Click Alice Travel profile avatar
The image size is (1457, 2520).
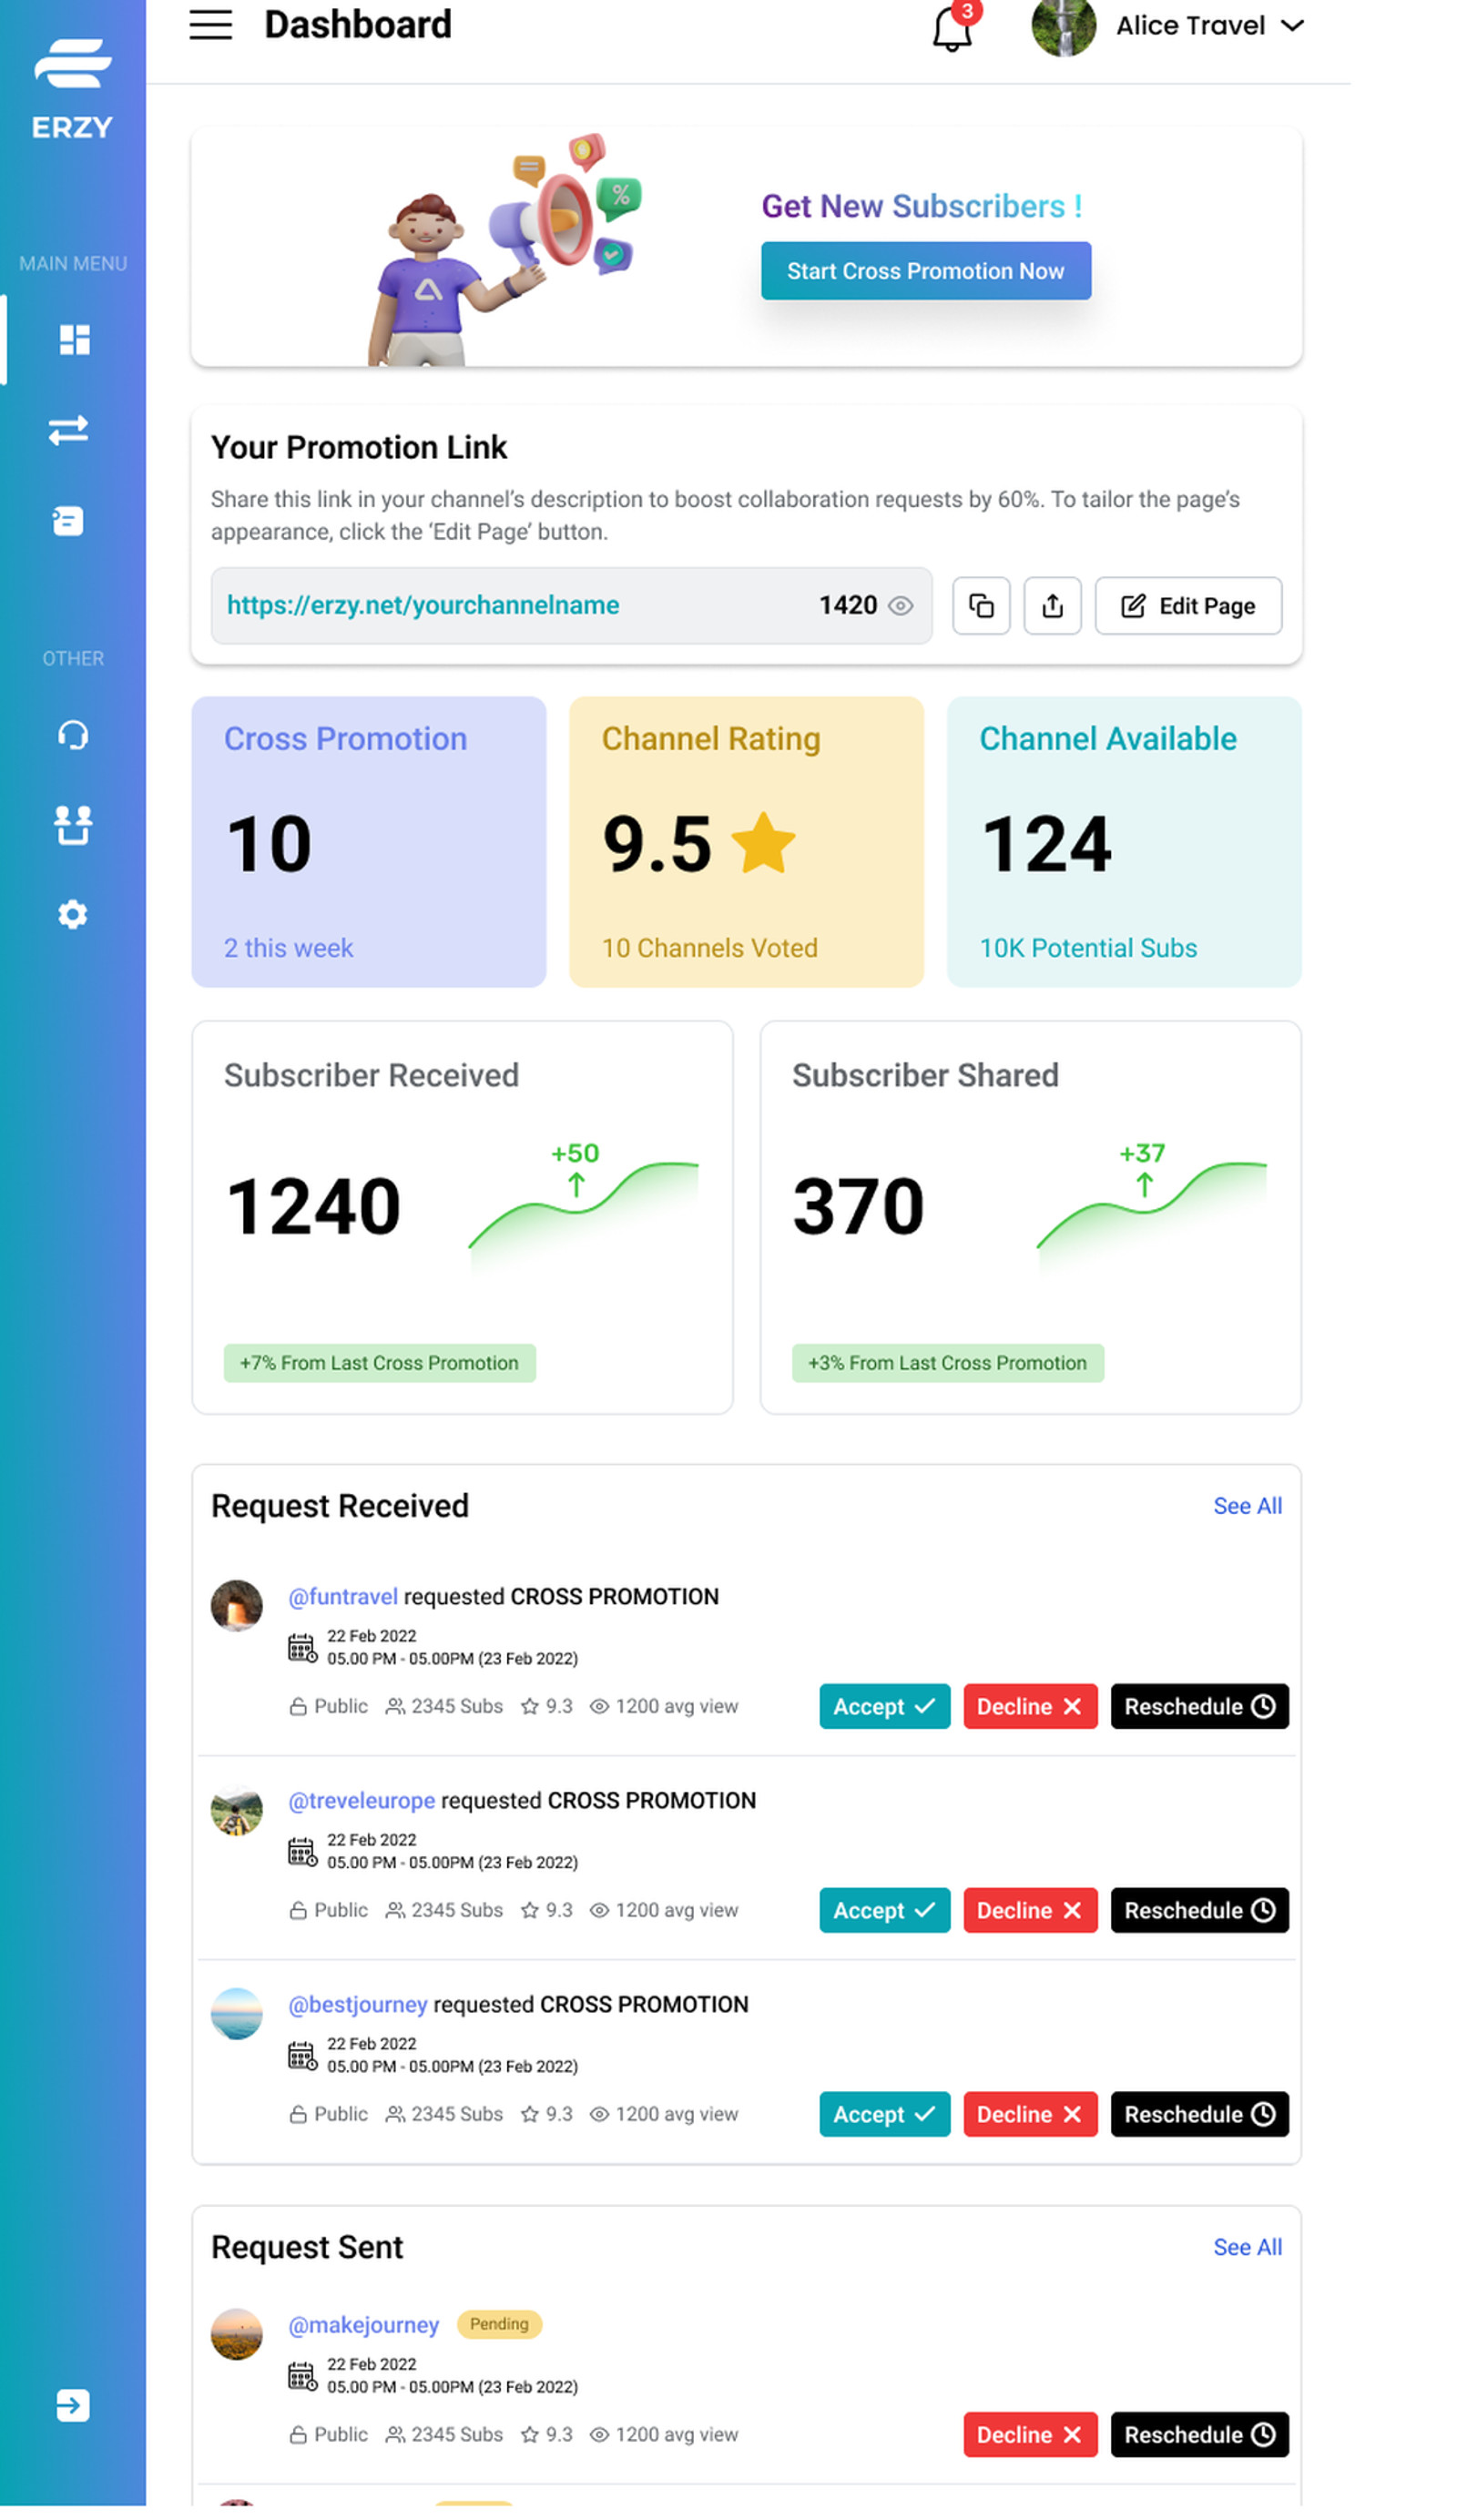tap(1062, 26)
